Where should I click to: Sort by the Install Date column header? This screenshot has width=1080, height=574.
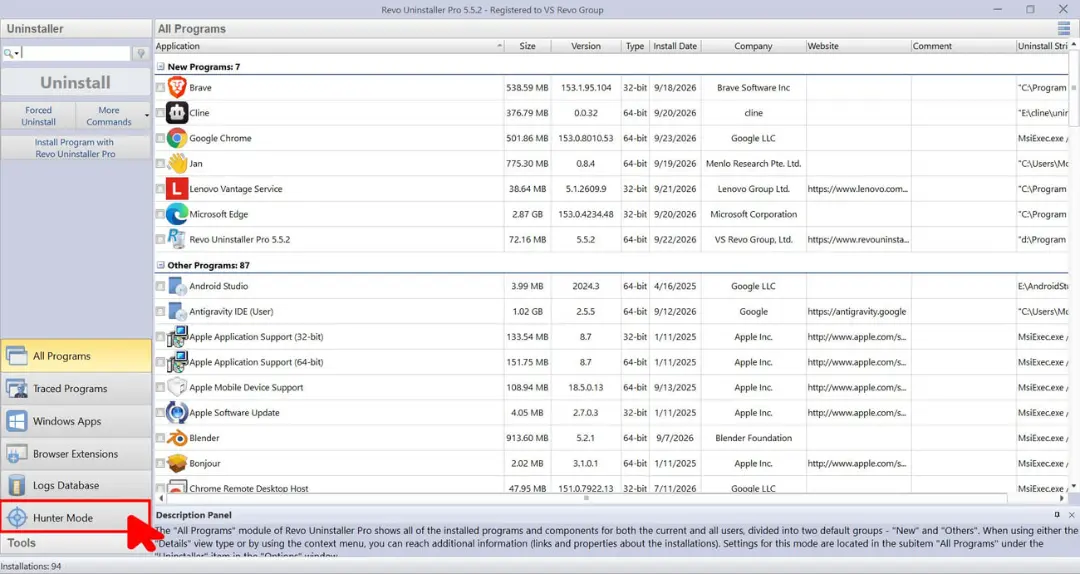click(675, 46)
